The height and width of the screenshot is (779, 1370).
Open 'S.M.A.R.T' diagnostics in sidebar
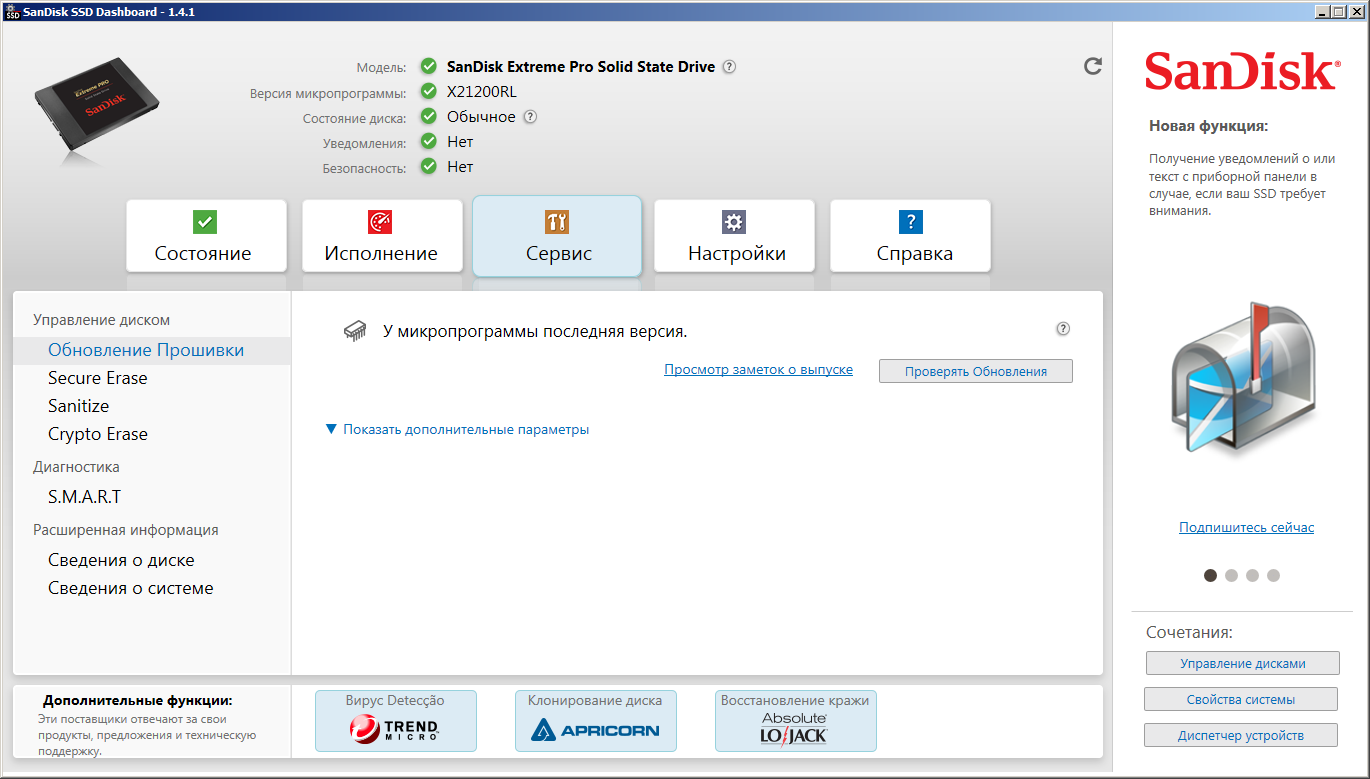85,497
